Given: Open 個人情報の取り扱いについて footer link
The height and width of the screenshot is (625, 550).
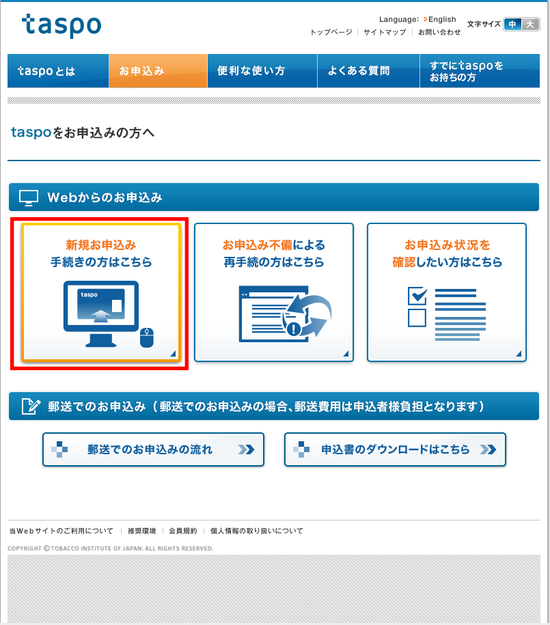Looking at the screenshot, I should click(257, 531).
